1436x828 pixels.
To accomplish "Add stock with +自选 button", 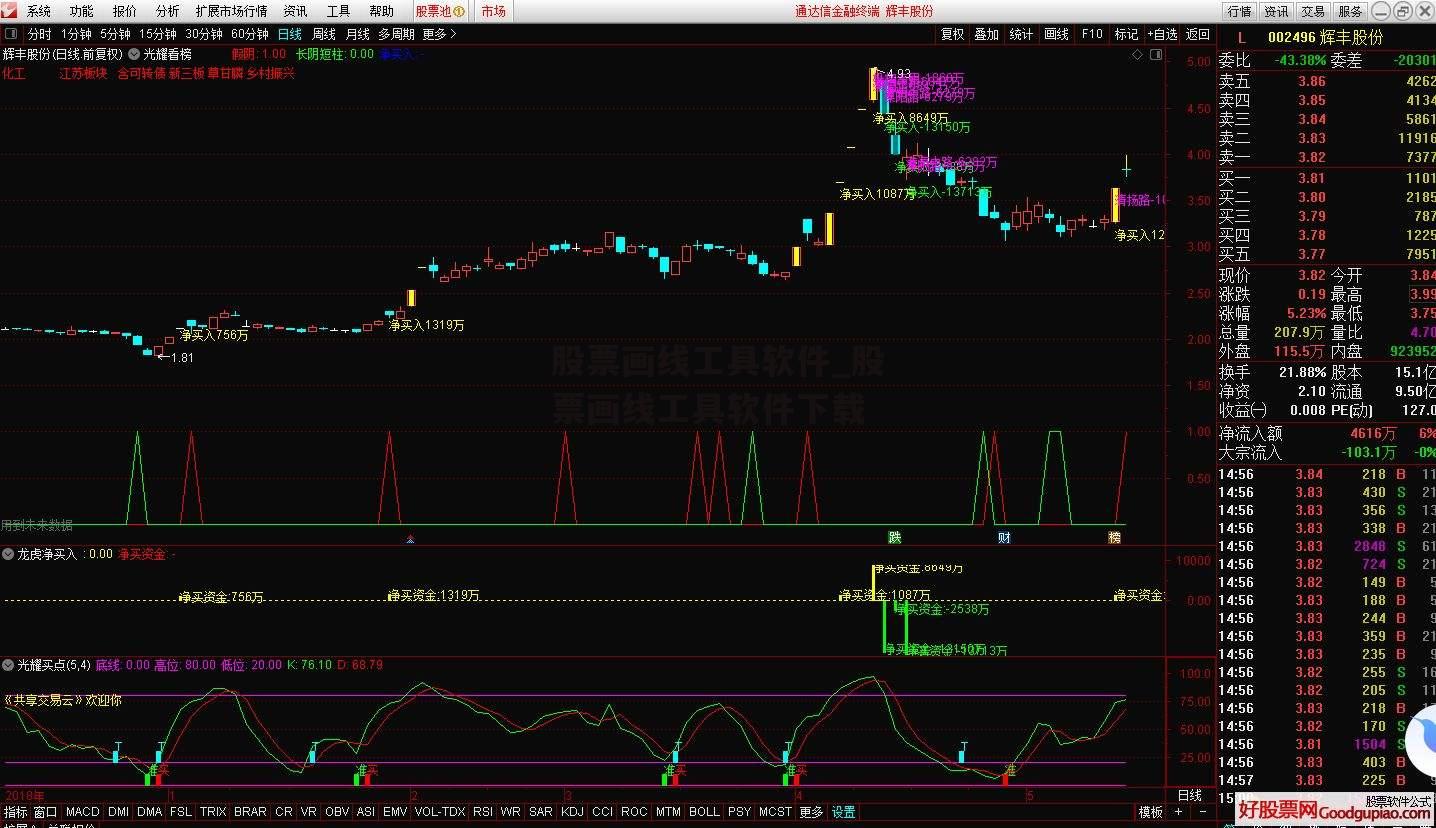I will pos(1161,34).
